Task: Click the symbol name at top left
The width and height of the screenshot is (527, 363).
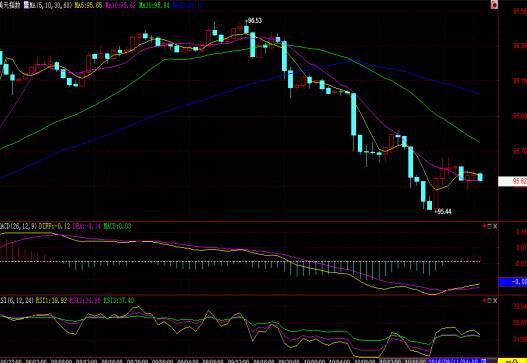Action: point(10,5)
